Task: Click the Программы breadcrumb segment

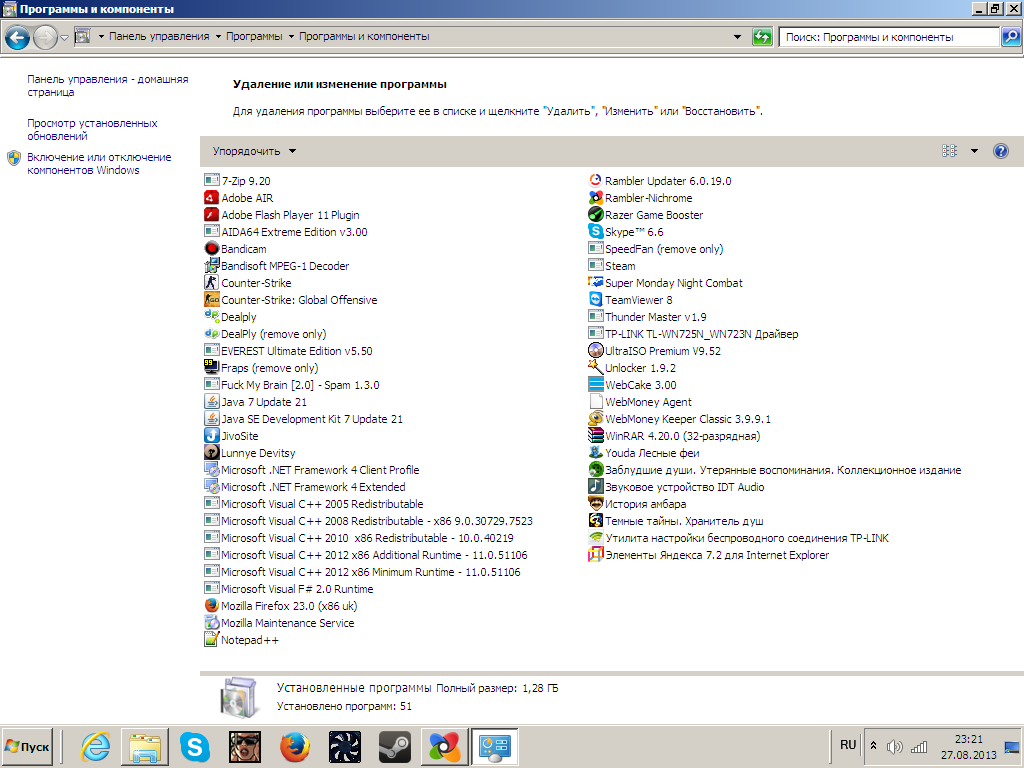Action: [x=254, y=37]
